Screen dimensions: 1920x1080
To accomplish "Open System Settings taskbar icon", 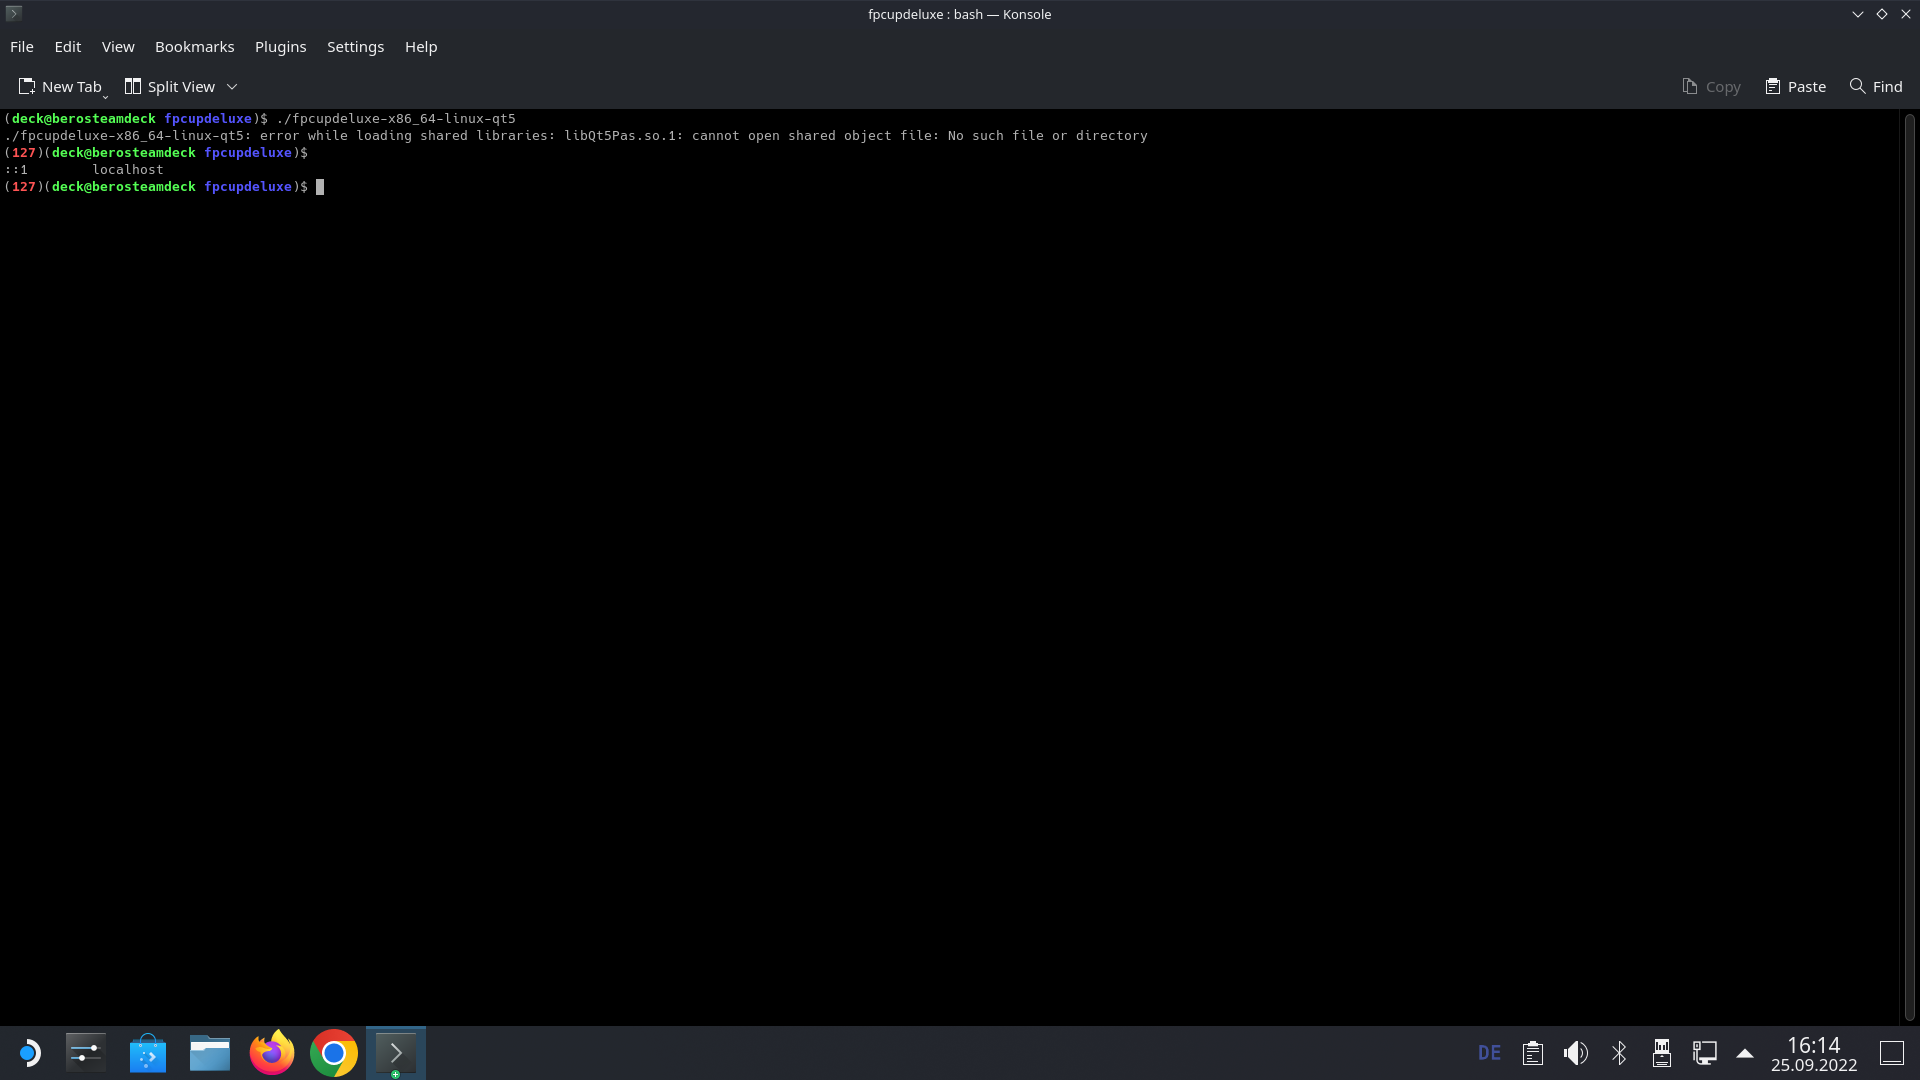I will coord(86,1053).
